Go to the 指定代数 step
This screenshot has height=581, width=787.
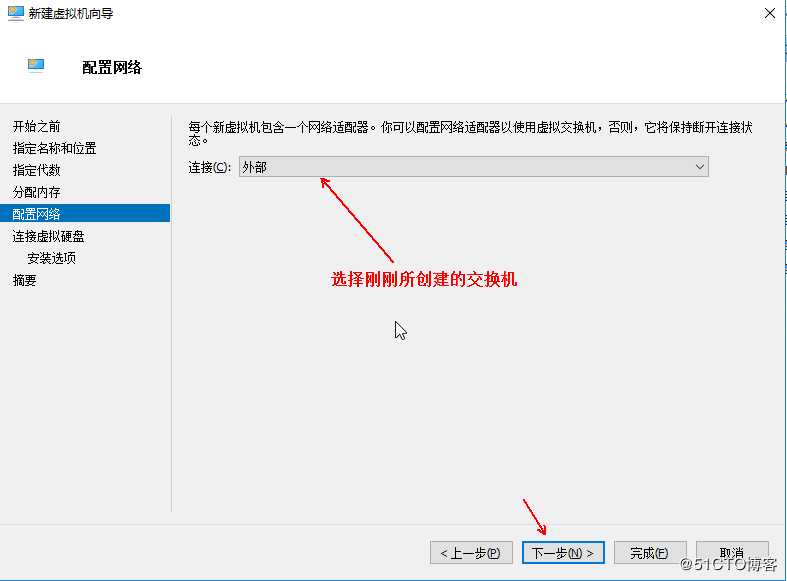[36, 171]
